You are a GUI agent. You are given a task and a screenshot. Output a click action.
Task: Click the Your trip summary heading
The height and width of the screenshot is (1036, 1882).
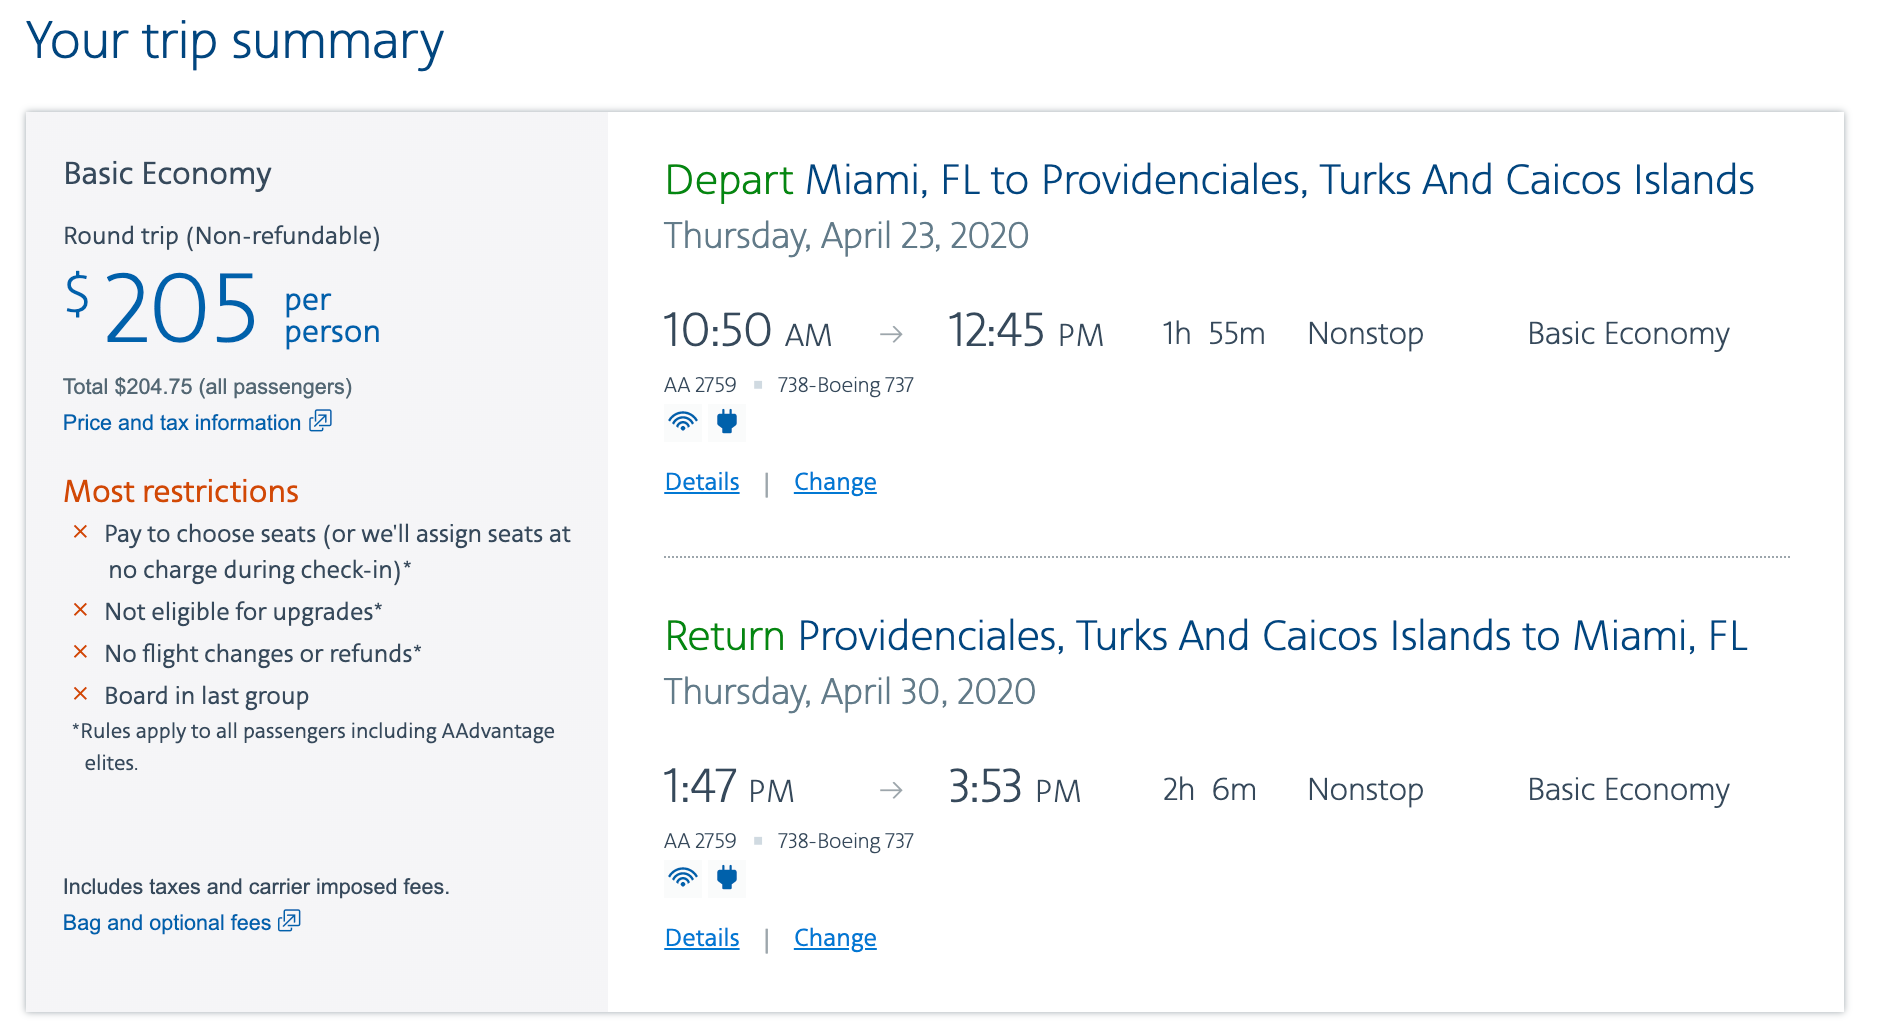click(x=235, y=42)
